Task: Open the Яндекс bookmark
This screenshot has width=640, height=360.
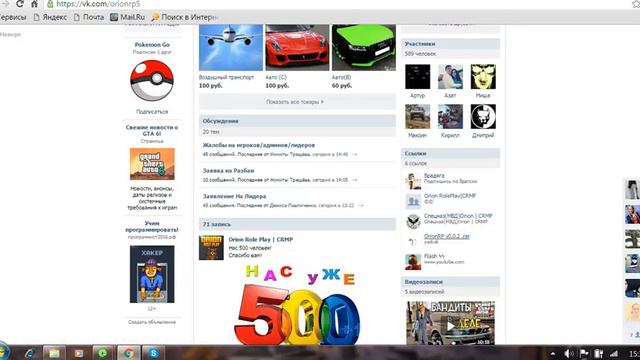Action: [50, 17]
